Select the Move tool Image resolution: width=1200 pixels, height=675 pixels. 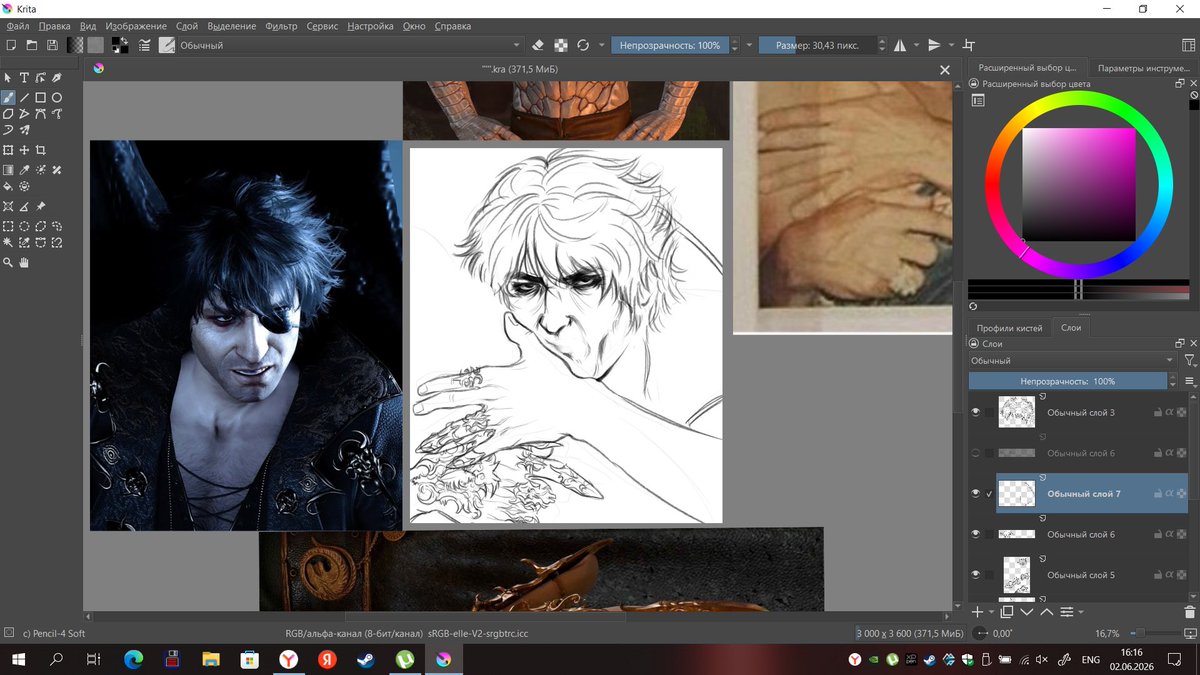click(24, 150)
